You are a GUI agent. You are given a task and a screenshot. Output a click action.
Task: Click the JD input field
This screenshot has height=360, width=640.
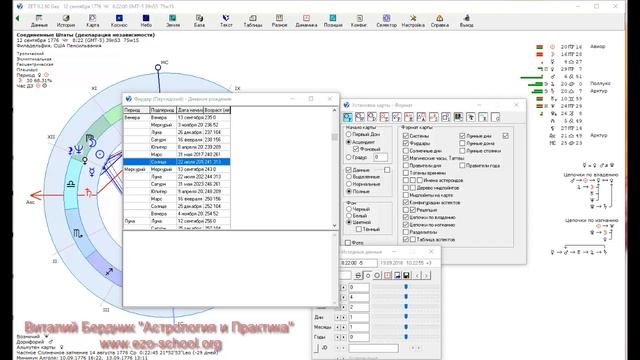pos(373,348)
